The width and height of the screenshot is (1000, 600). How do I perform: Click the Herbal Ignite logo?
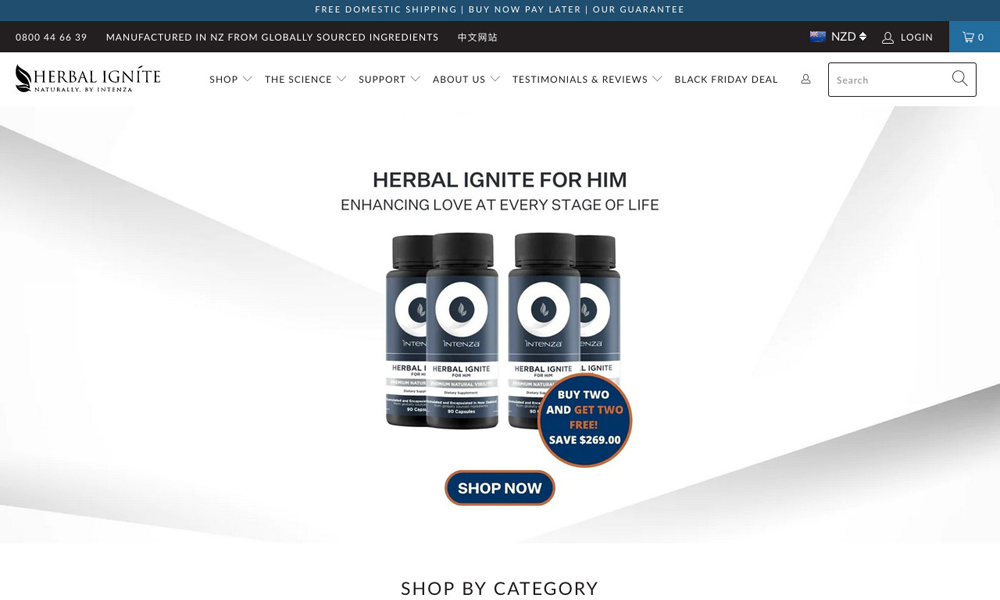point(88,79)
